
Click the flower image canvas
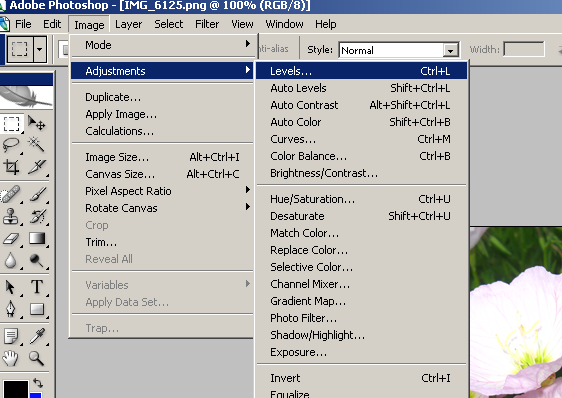(516, 312)
